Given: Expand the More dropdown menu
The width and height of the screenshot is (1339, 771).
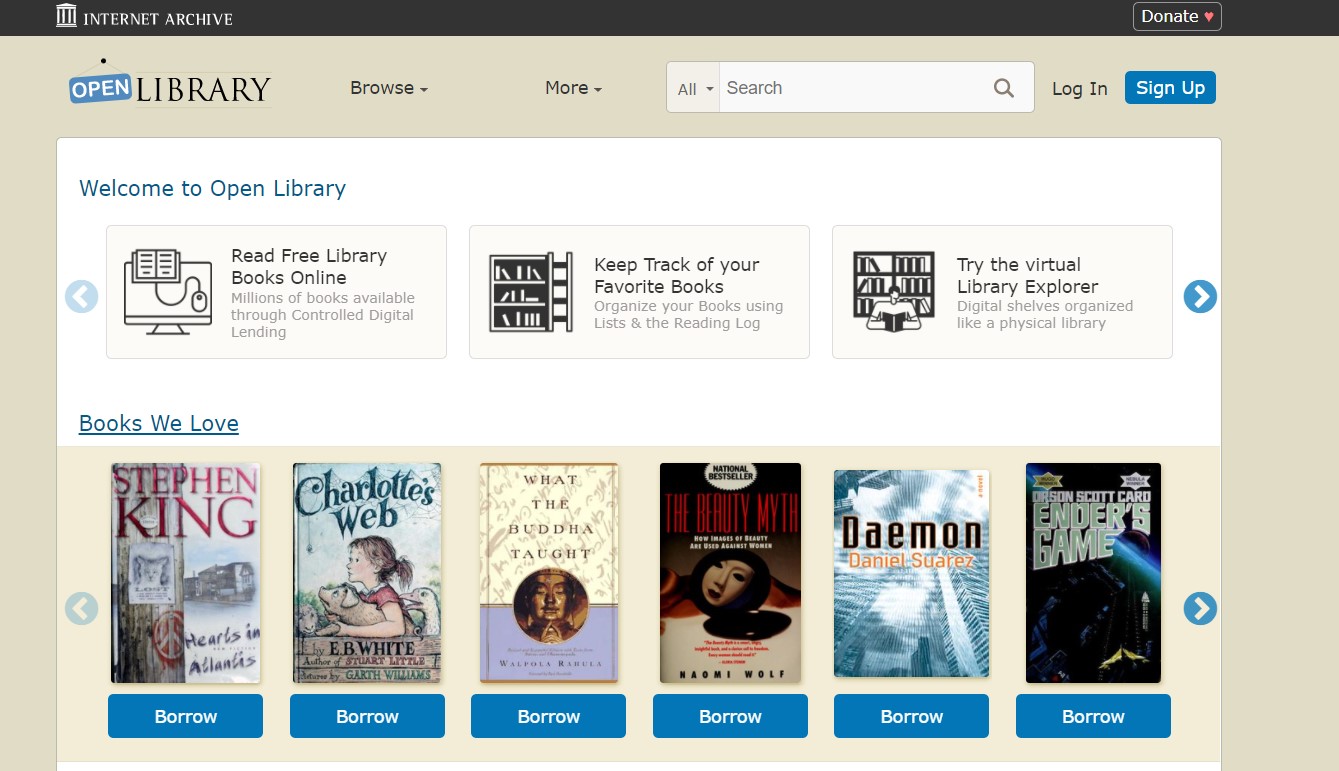Looking at the screenshot, I should (x=573, y=88).
